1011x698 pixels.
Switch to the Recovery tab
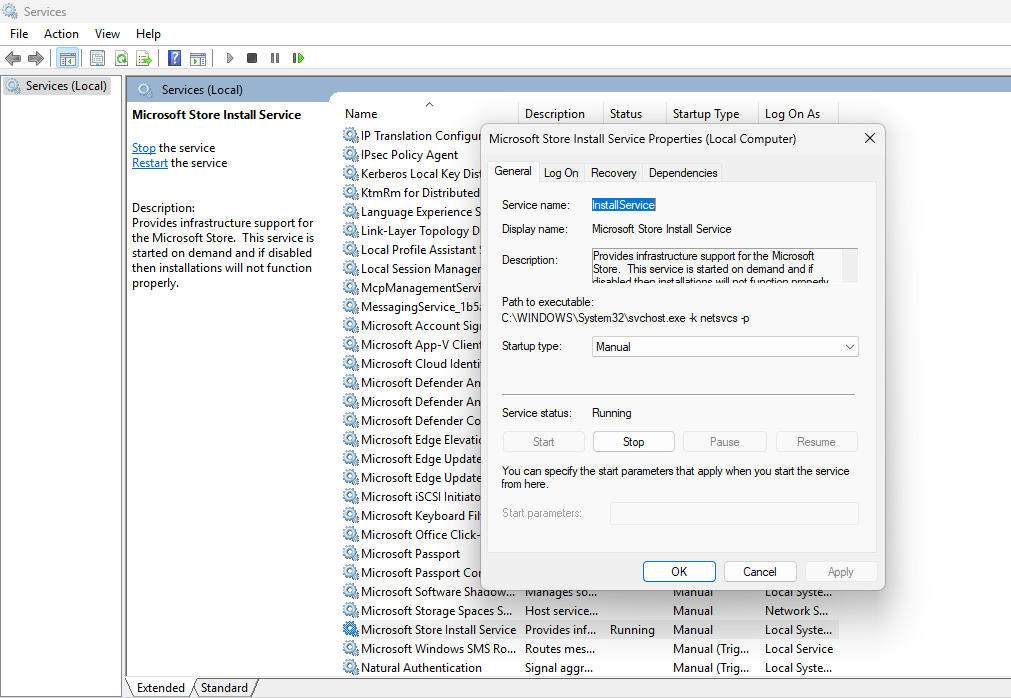pyautogui.click(x=613, y=173)
